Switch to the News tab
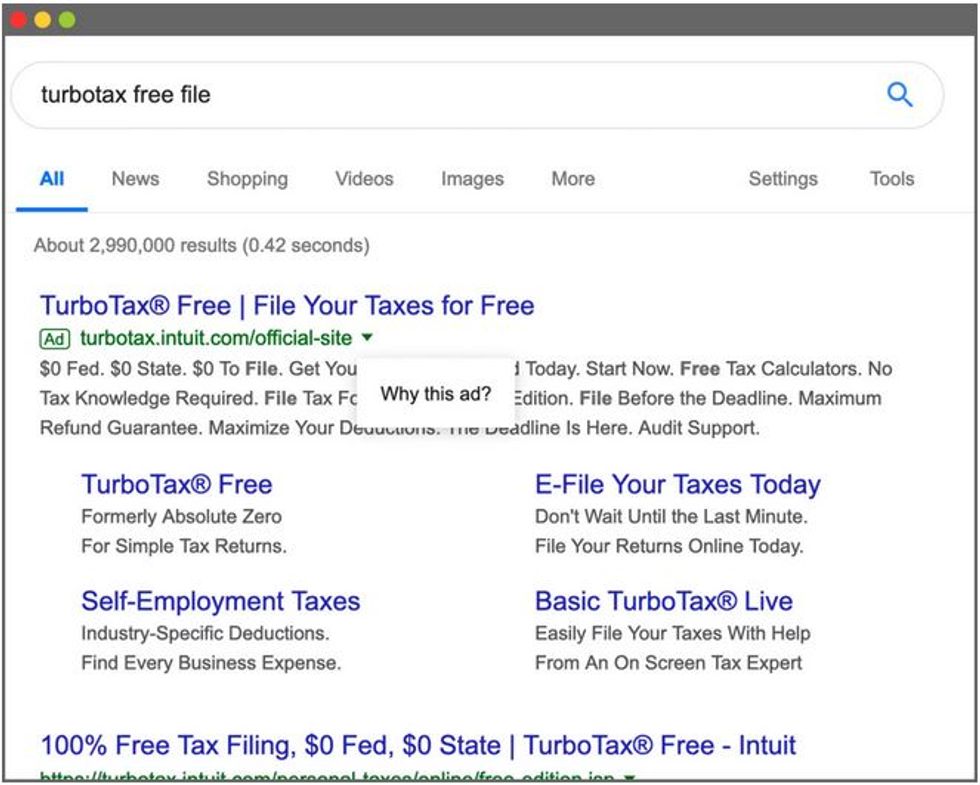This screenshot has width=980, height=785. [135, 179]
